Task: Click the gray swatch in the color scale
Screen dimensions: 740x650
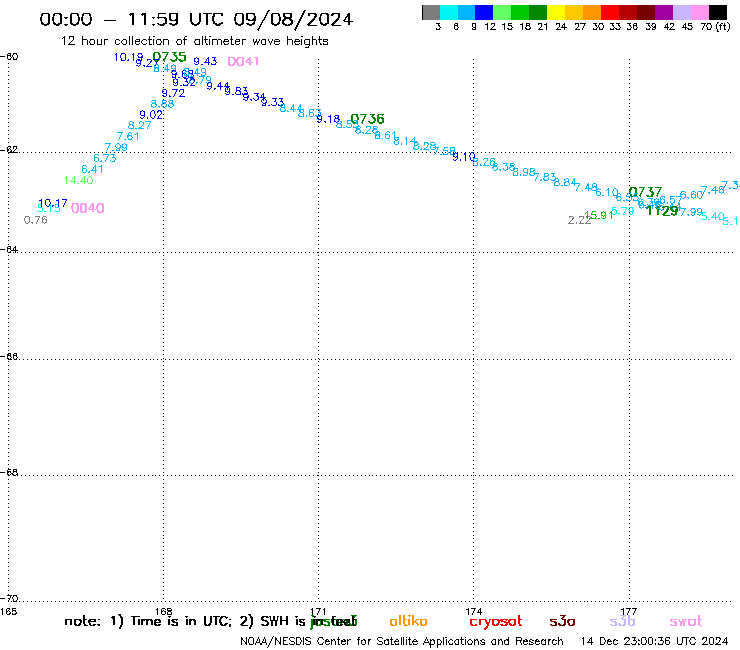Action: coord(431,12)
